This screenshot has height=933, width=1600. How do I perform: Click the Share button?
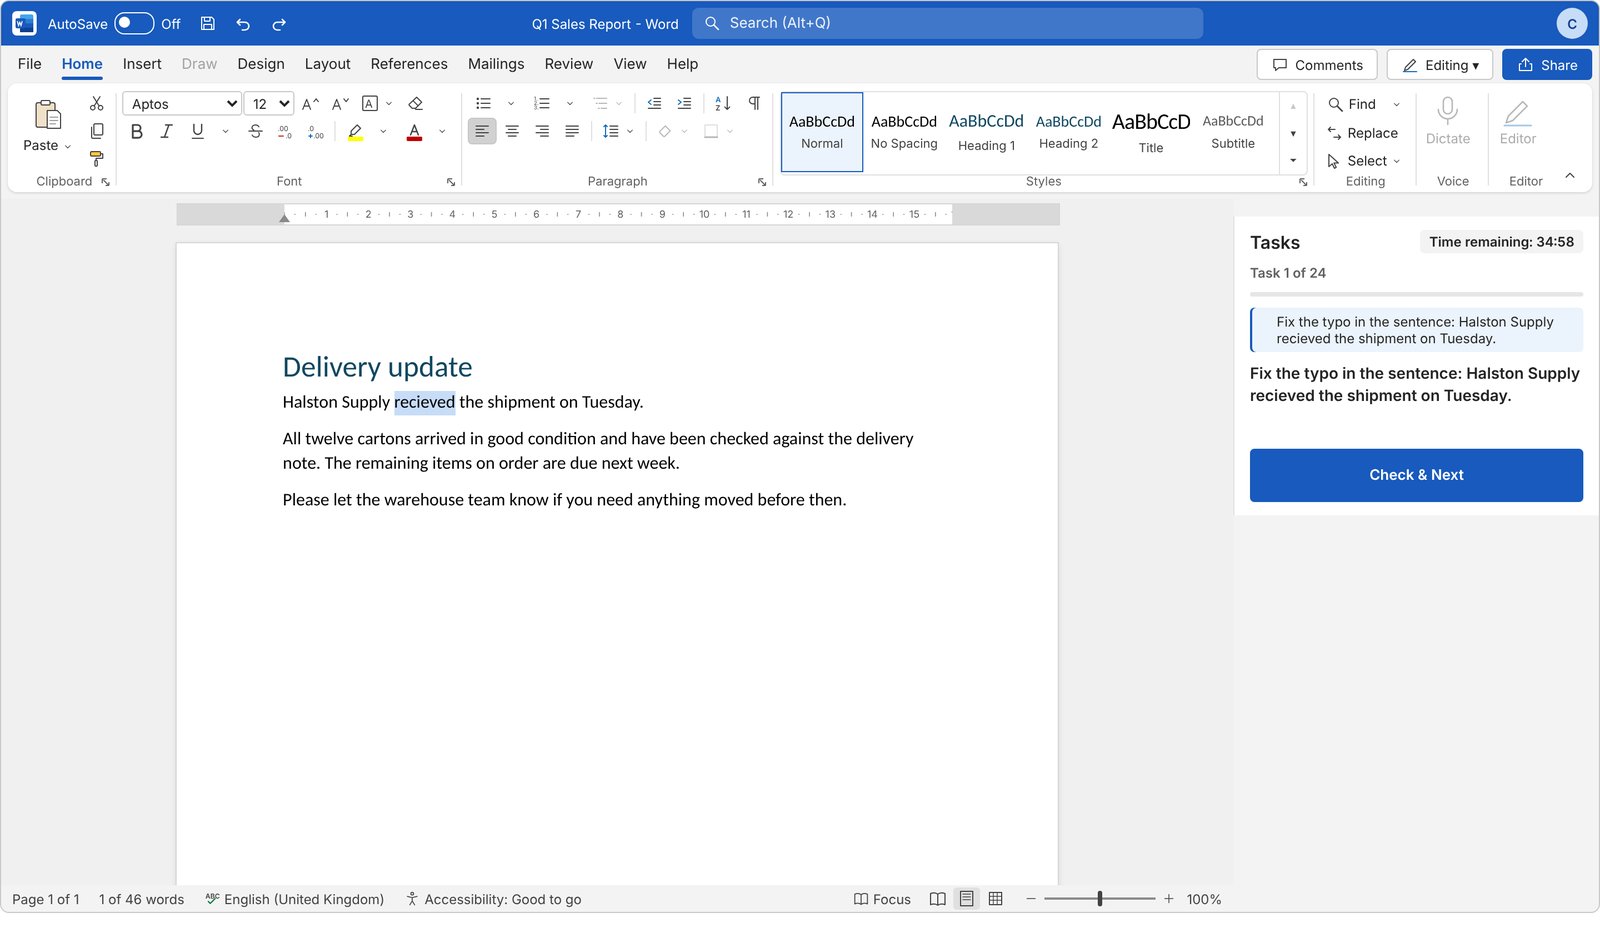[1547, 65]
